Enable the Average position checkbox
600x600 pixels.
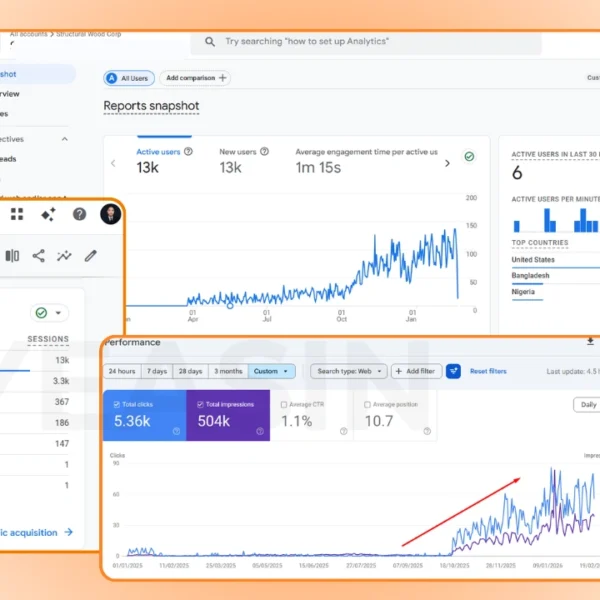coord(368,405)
